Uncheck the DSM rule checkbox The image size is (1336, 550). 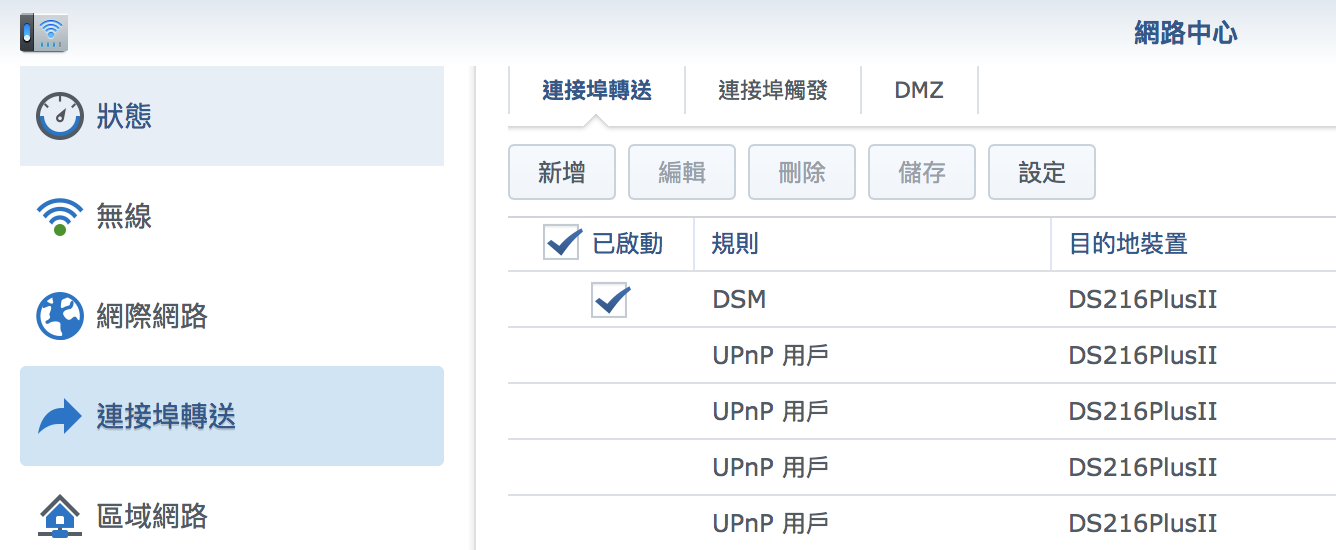pos(610,299)
